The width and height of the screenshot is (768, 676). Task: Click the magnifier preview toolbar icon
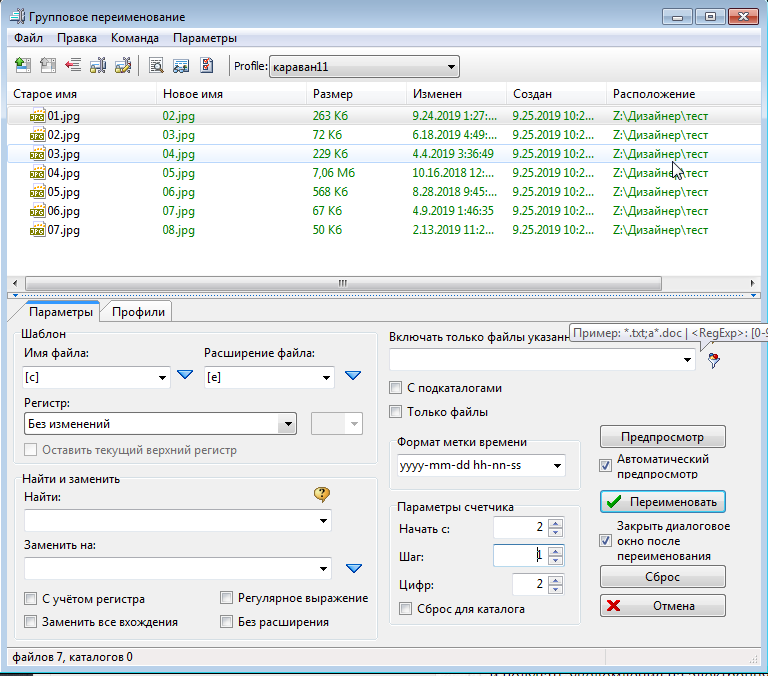point(156,66)
